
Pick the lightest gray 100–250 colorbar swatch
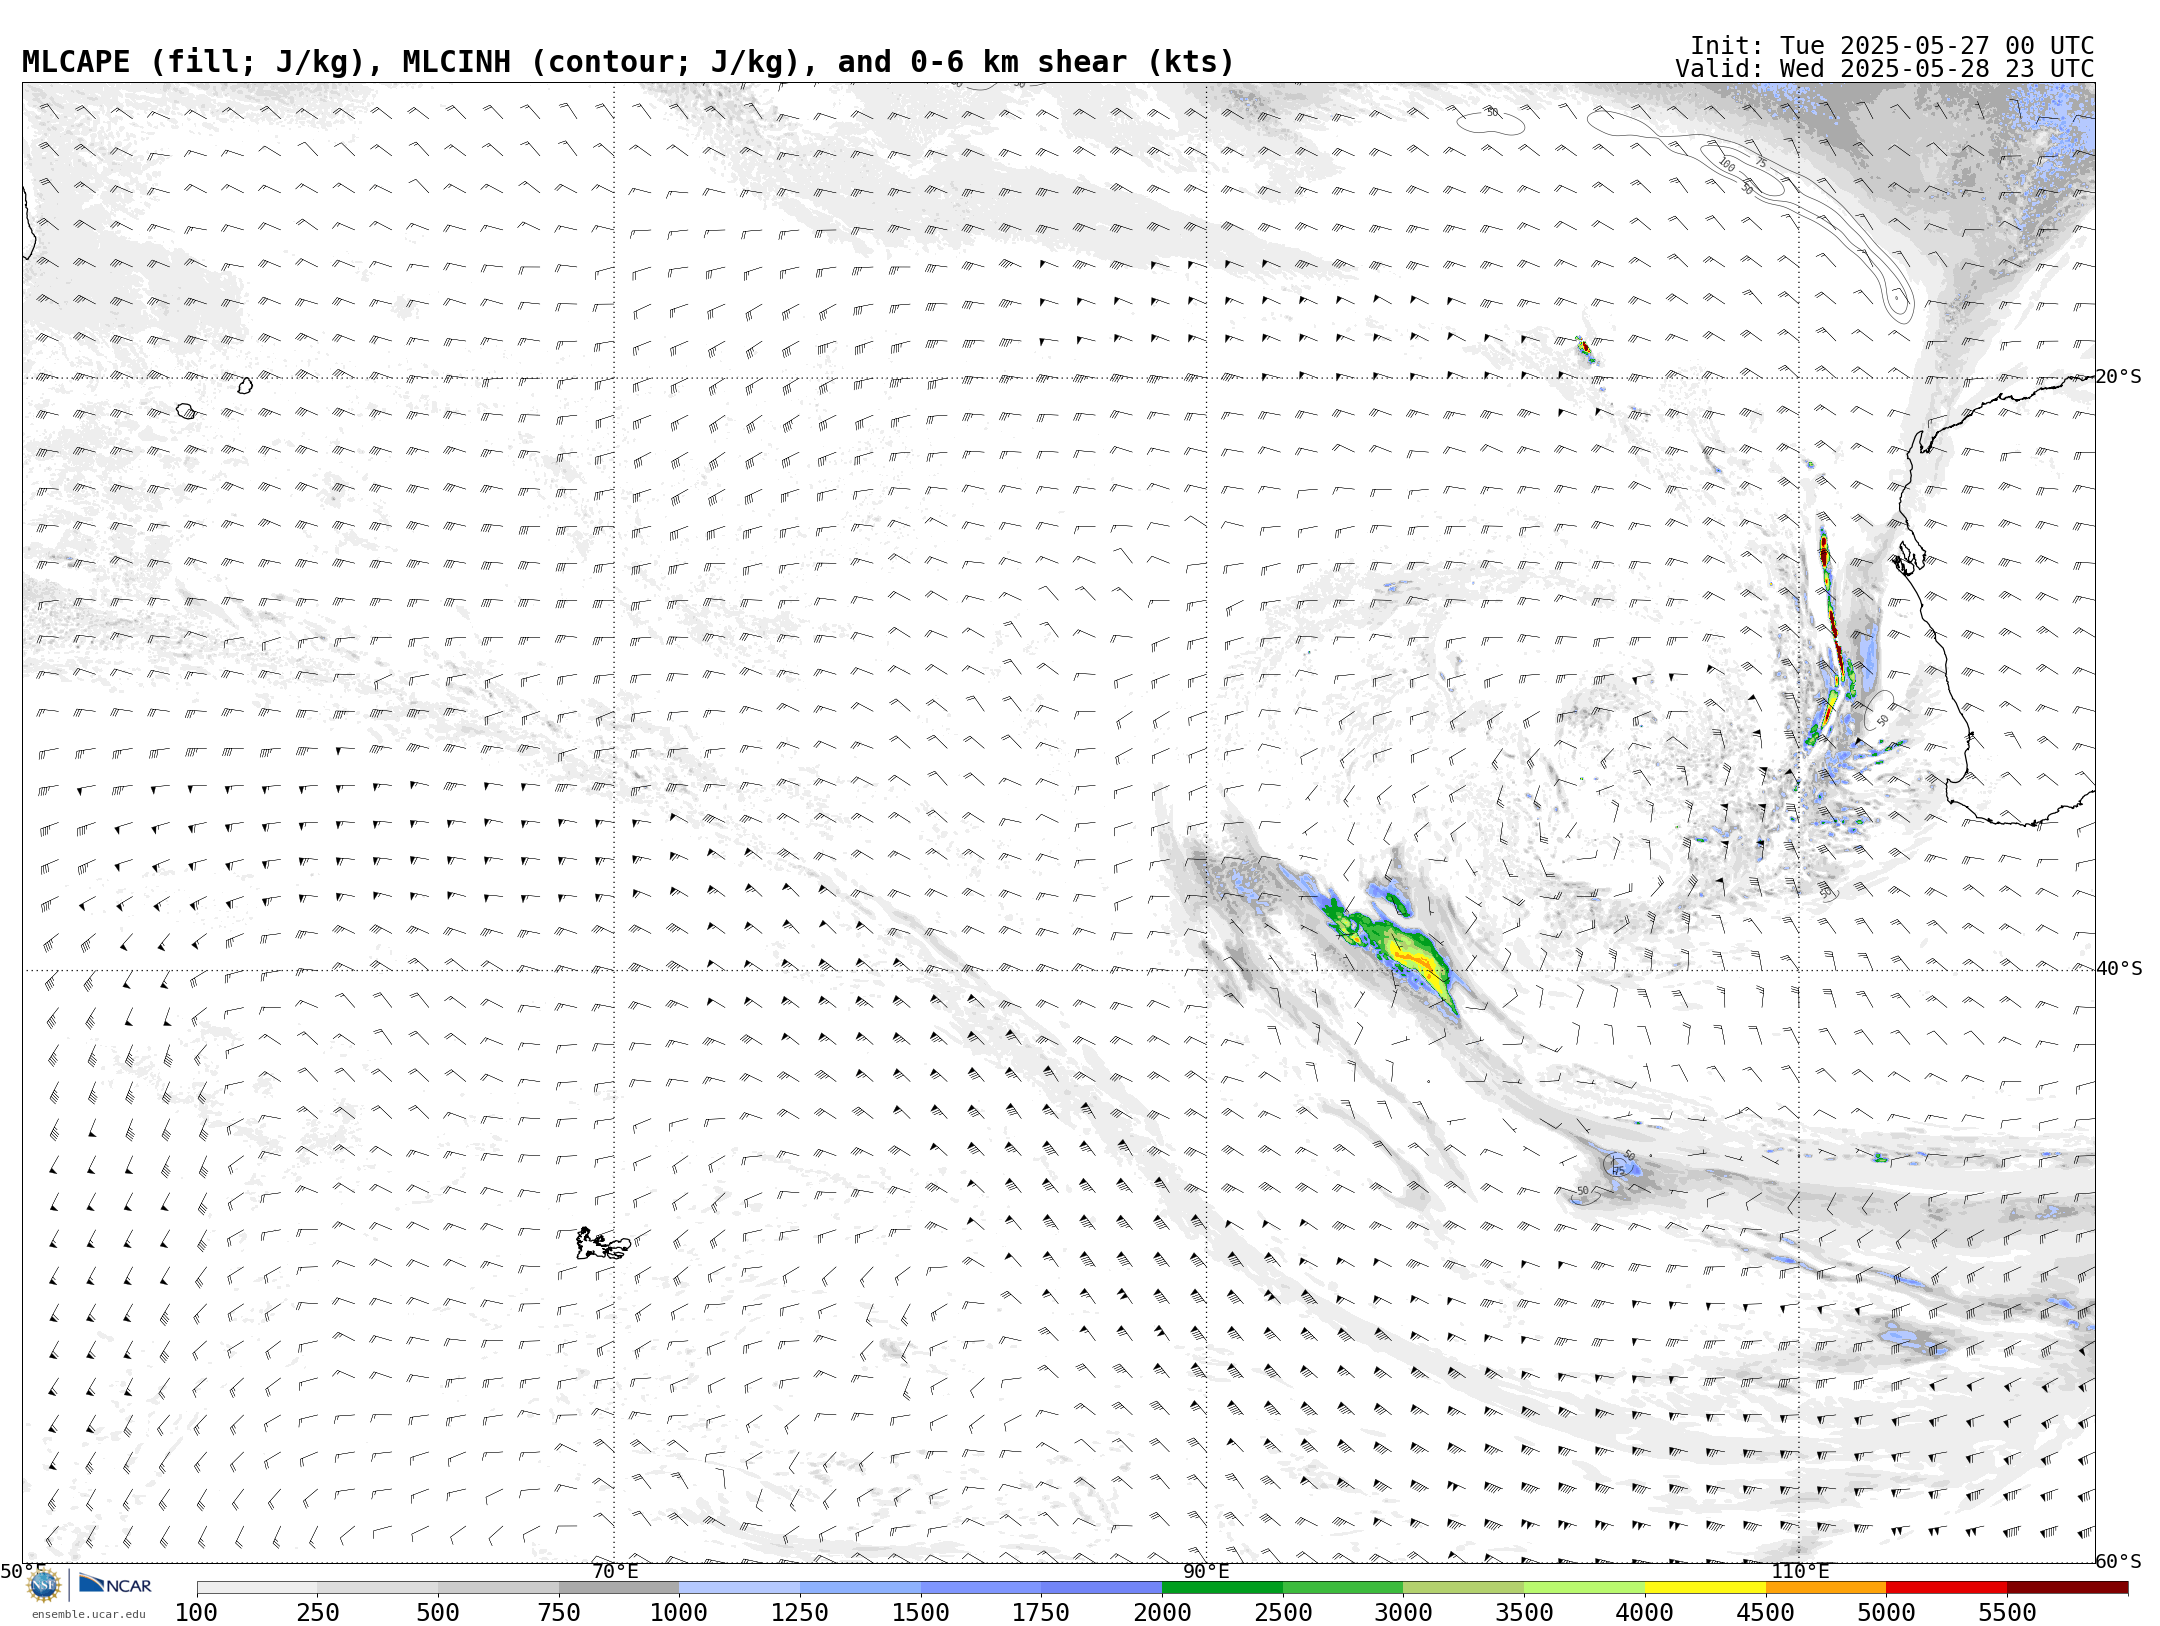pos(257,1587)
